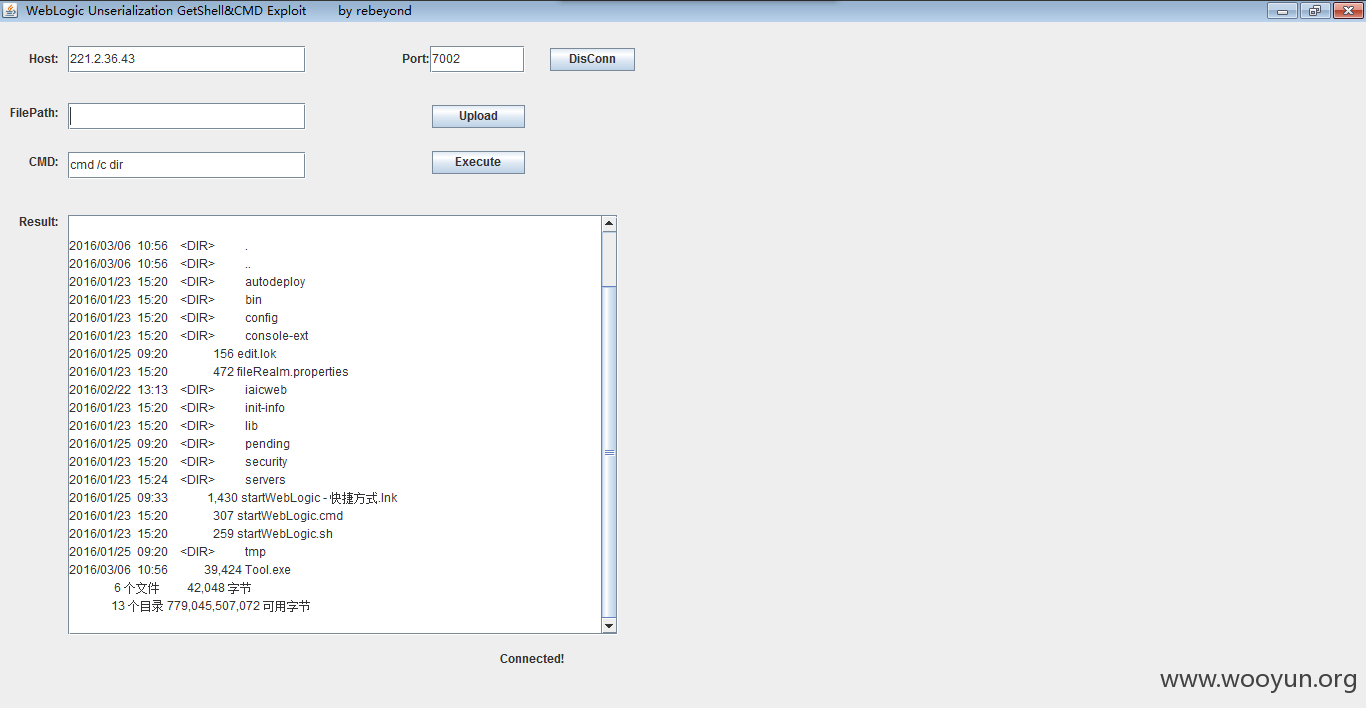Click the Java icon in title bar
The image size is (1366, 708).
[10, 10]
